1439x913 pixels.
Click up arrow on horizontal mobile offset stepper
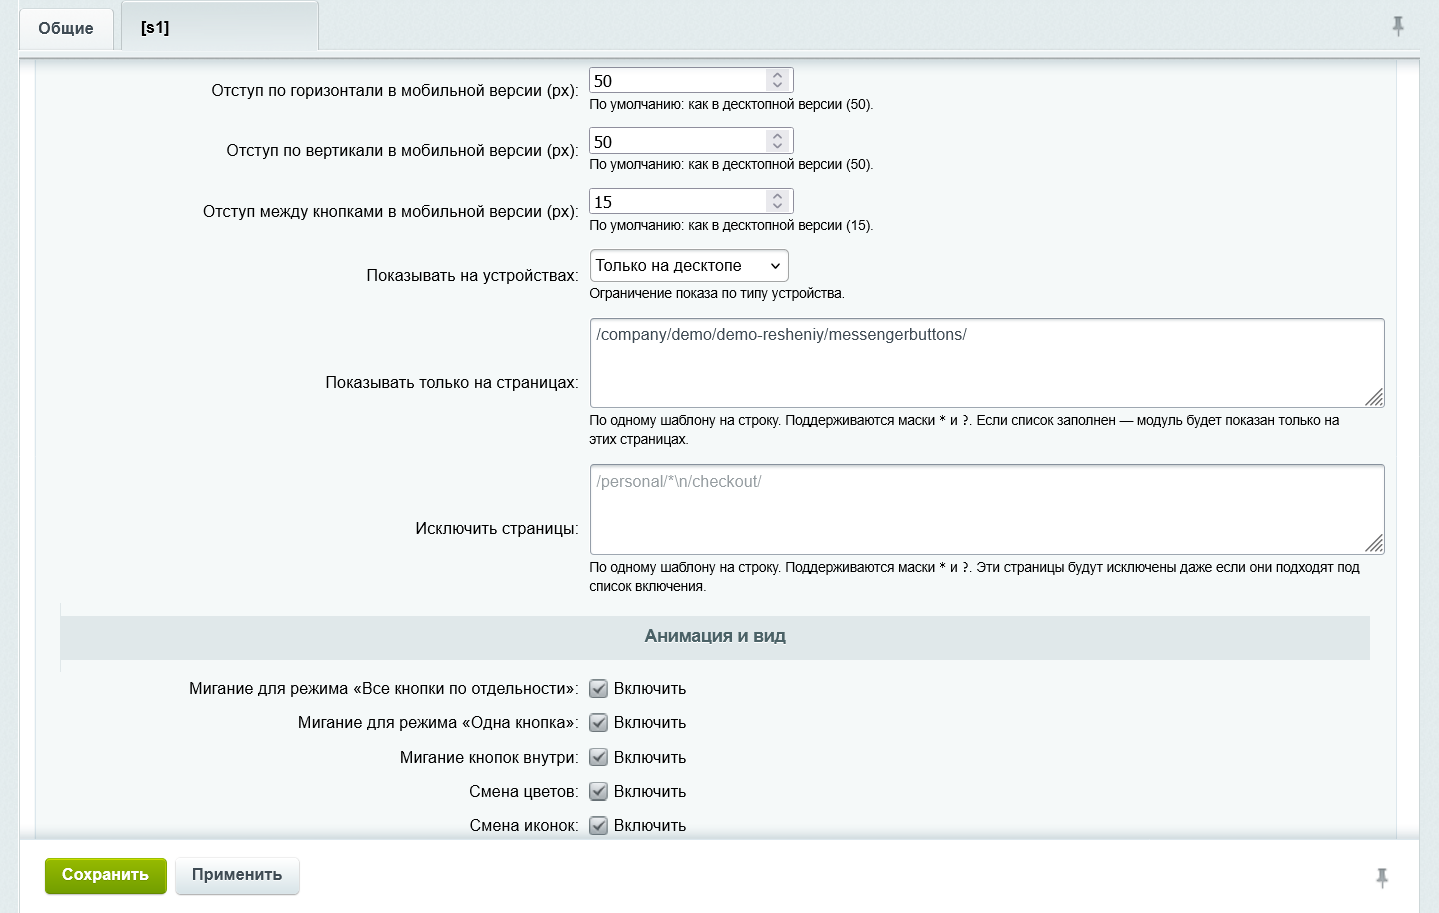pos(777,73)
